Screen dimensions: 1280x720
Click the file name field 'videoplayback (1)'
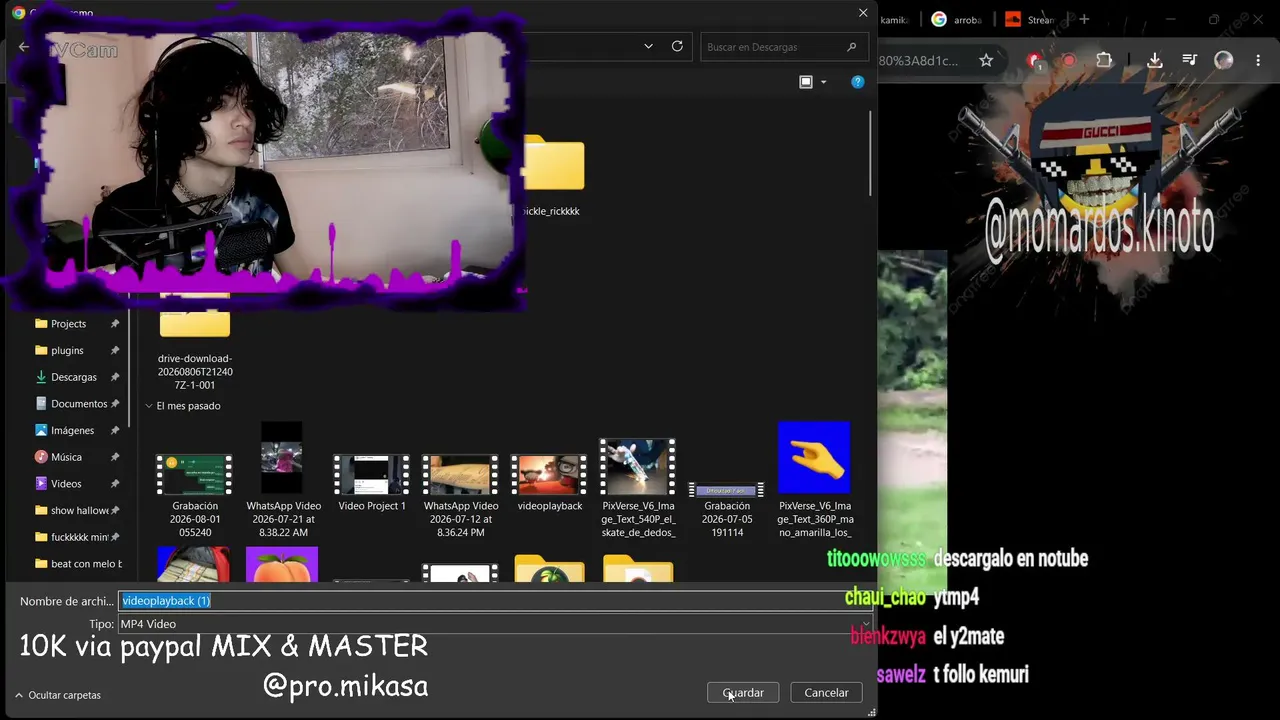(495, 601)
